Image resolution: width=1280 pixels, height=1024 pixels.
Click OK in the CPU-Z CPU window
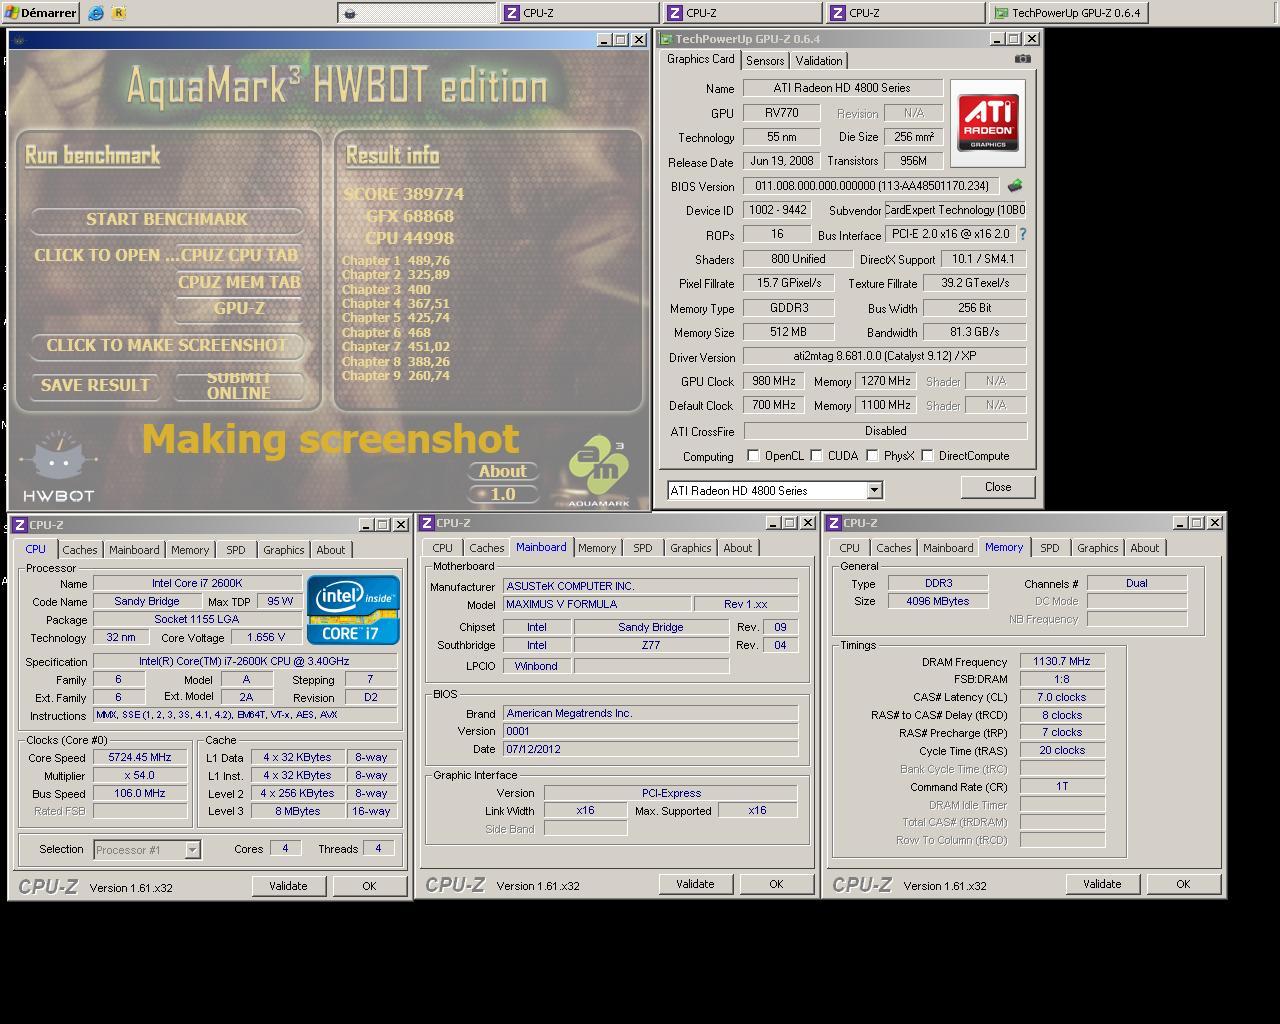point(369,886)
